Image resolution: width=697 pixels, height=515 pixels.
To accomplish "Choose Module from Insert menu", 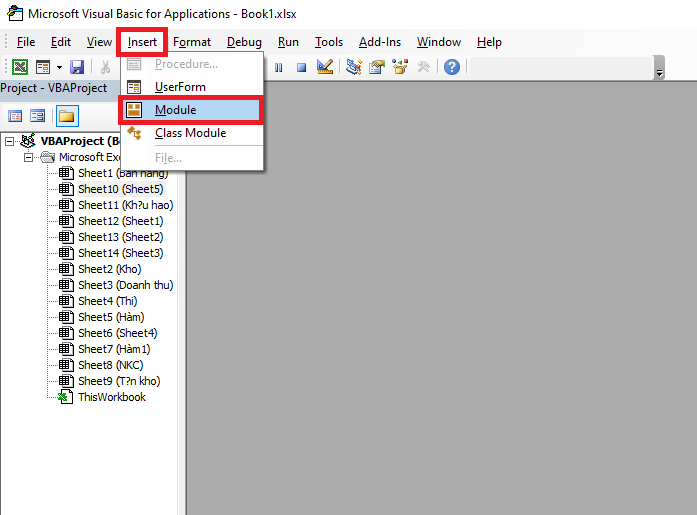I will (x=192, y=110).
